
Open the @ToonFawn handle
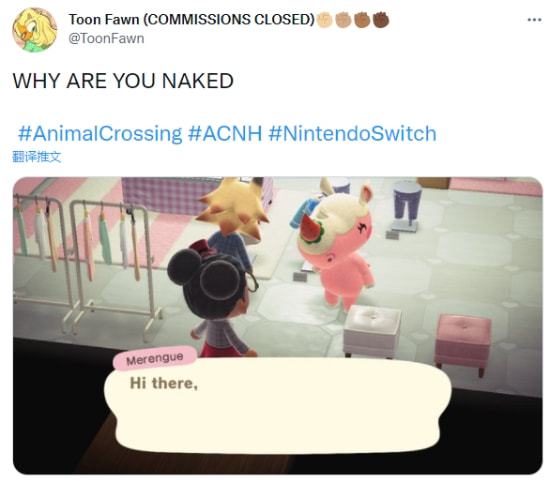[106, 38]
